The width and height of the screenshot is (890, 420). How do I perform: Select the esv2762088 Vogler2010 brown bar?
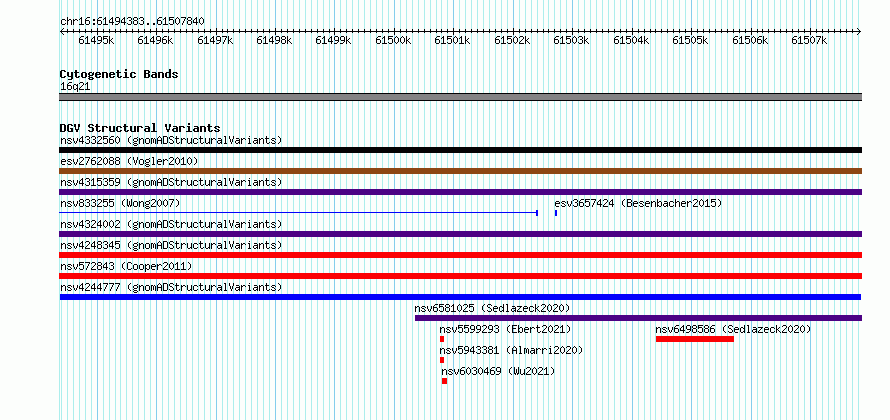pyautogui.click(x=461, y=171)
